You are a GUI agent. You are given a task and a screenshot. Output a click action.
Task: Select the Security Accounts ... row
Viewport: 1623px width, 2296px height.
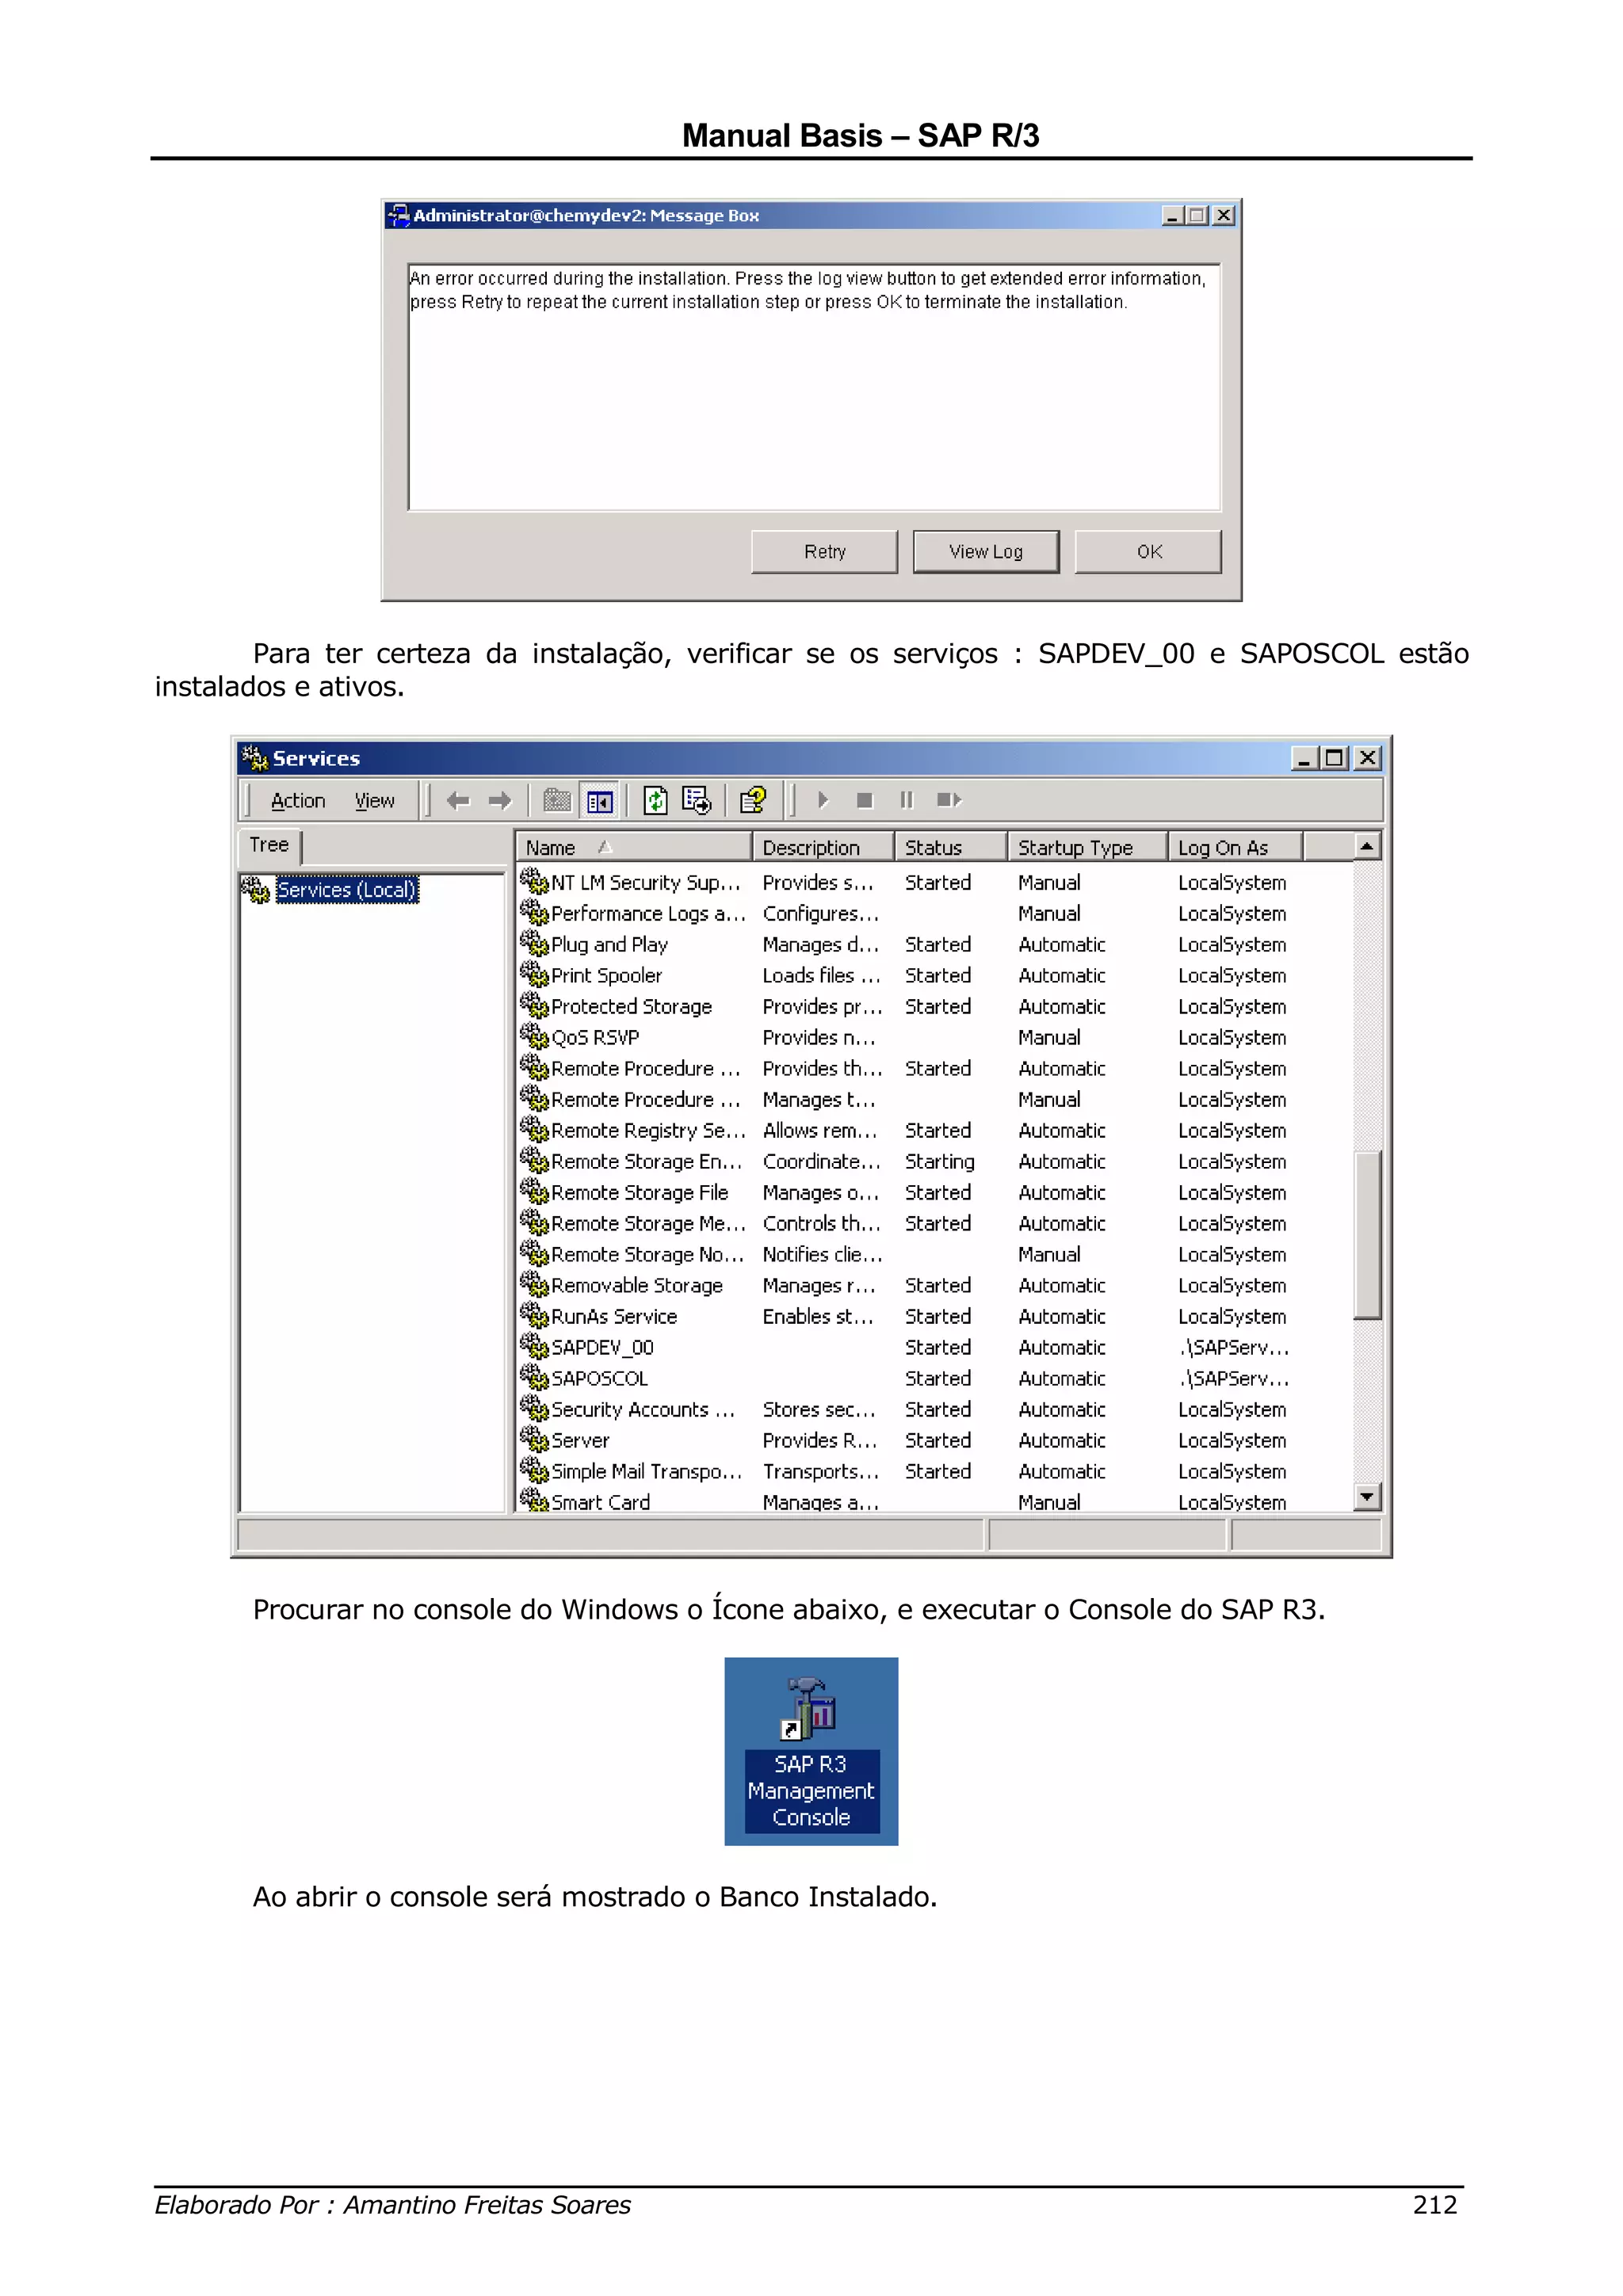coord(935,1409)
